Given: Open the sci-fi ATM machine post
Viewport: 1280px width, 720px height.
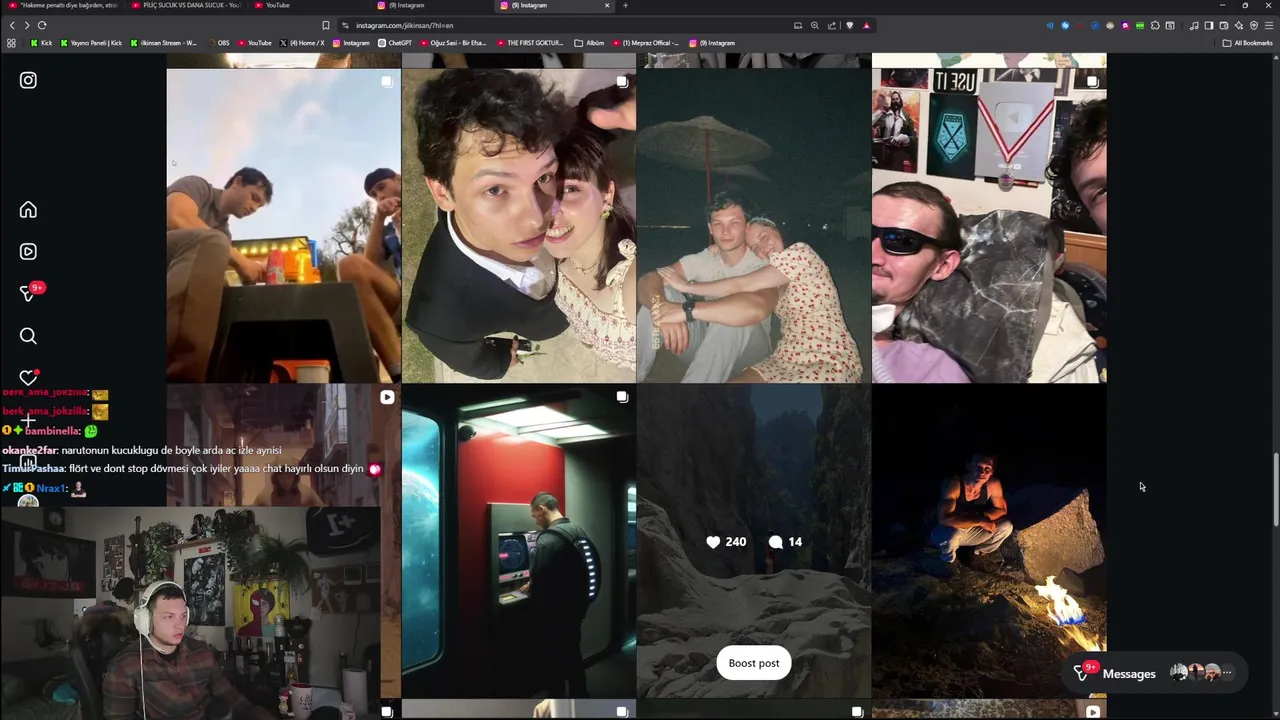Looking at the screenshot, I should 518,541.
